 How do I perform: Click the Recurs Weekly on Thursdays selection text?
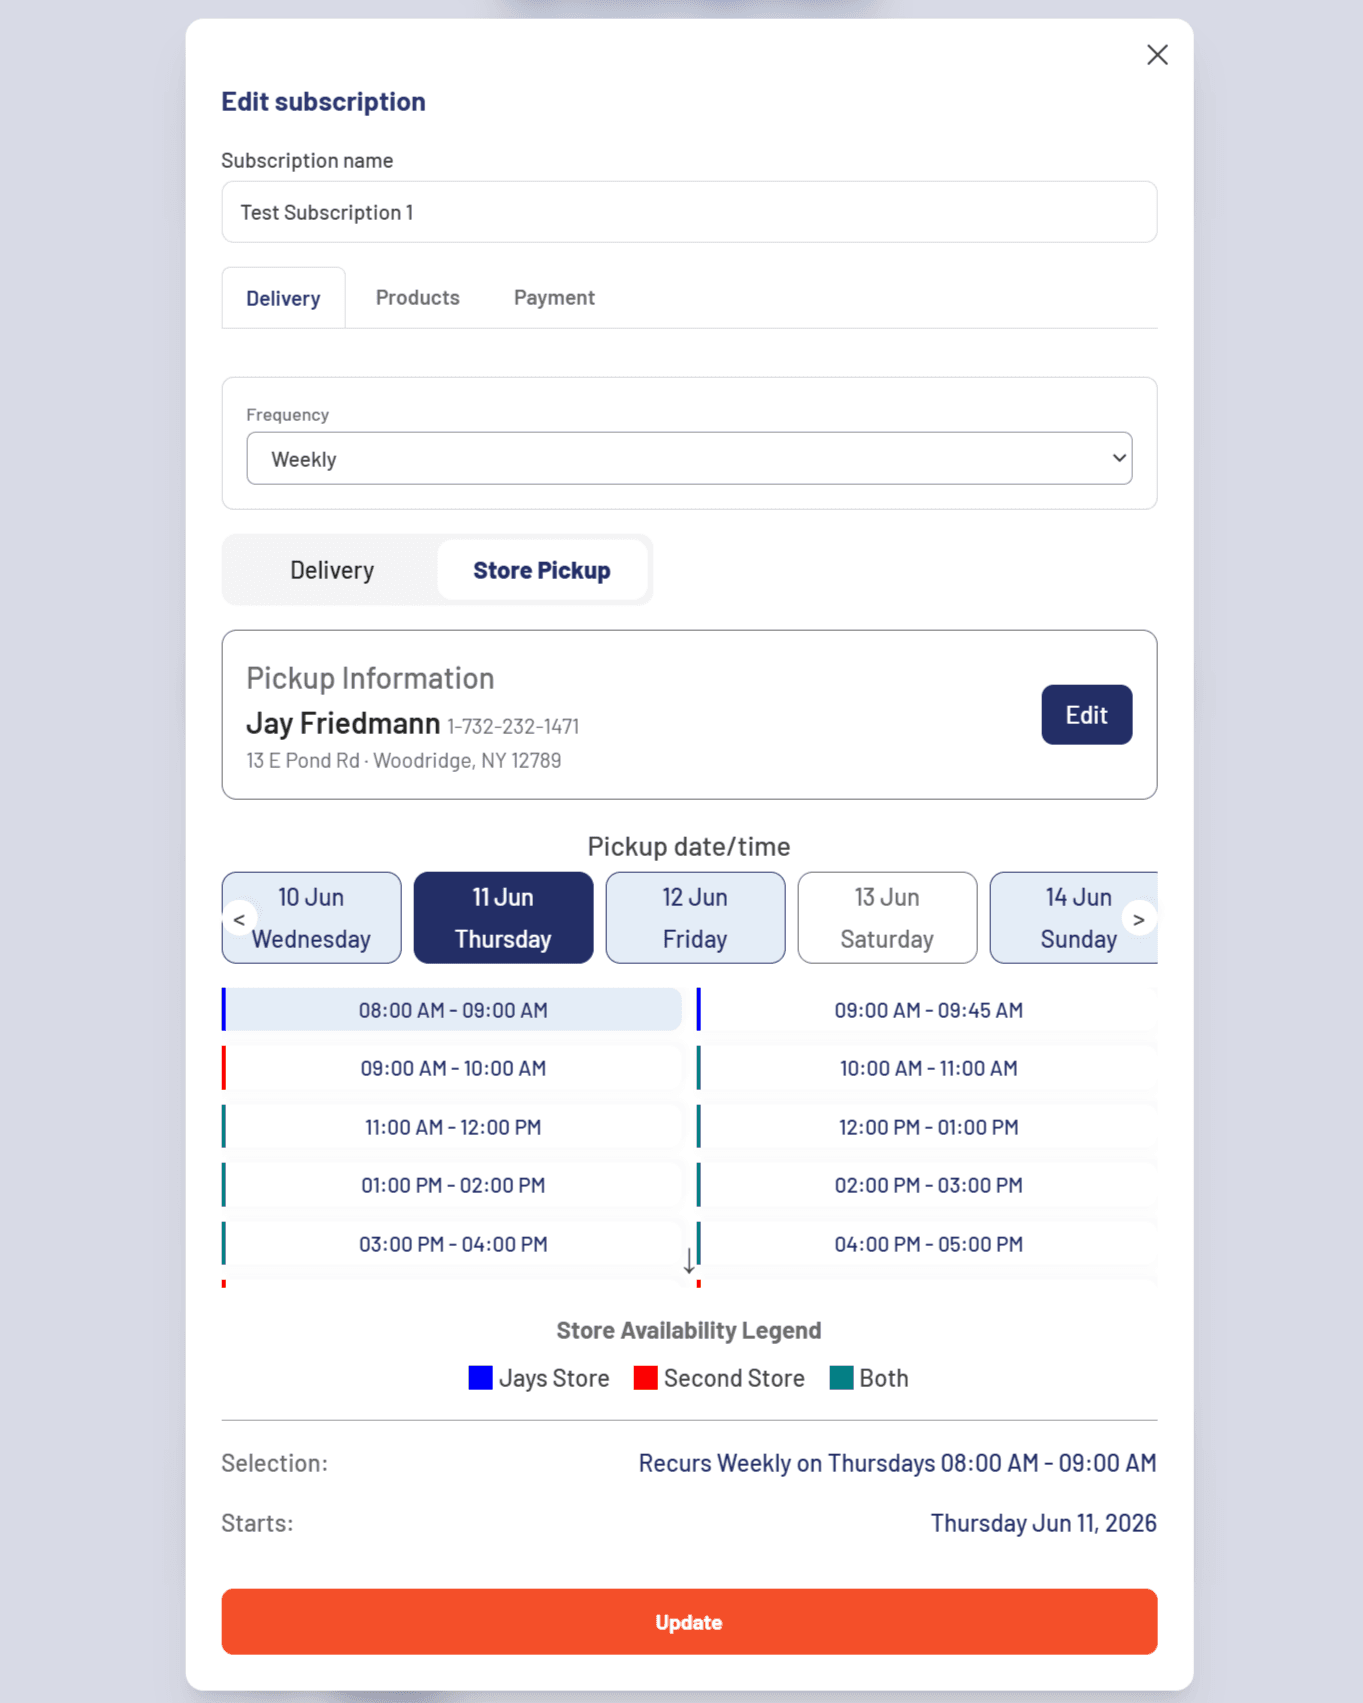897,1463
